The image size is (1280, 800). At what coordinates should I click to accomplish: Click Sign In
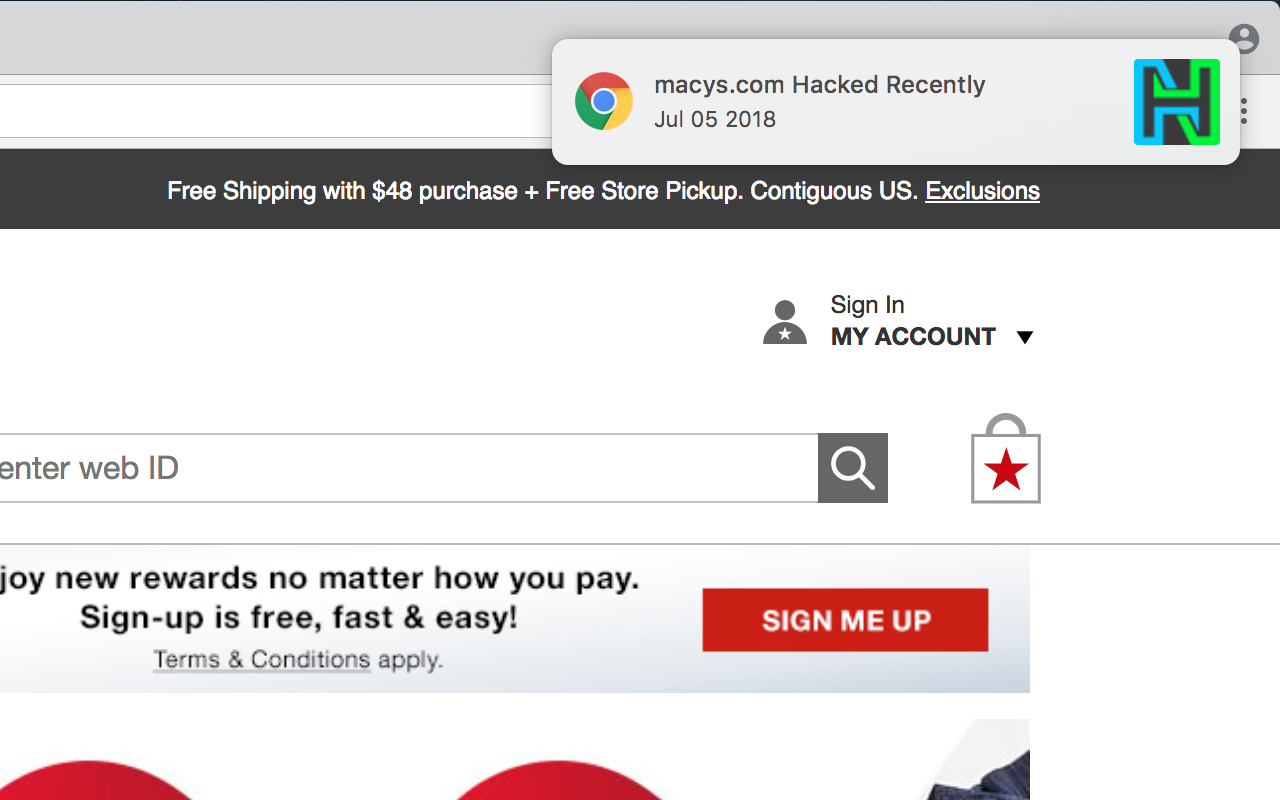click(866, 304)
